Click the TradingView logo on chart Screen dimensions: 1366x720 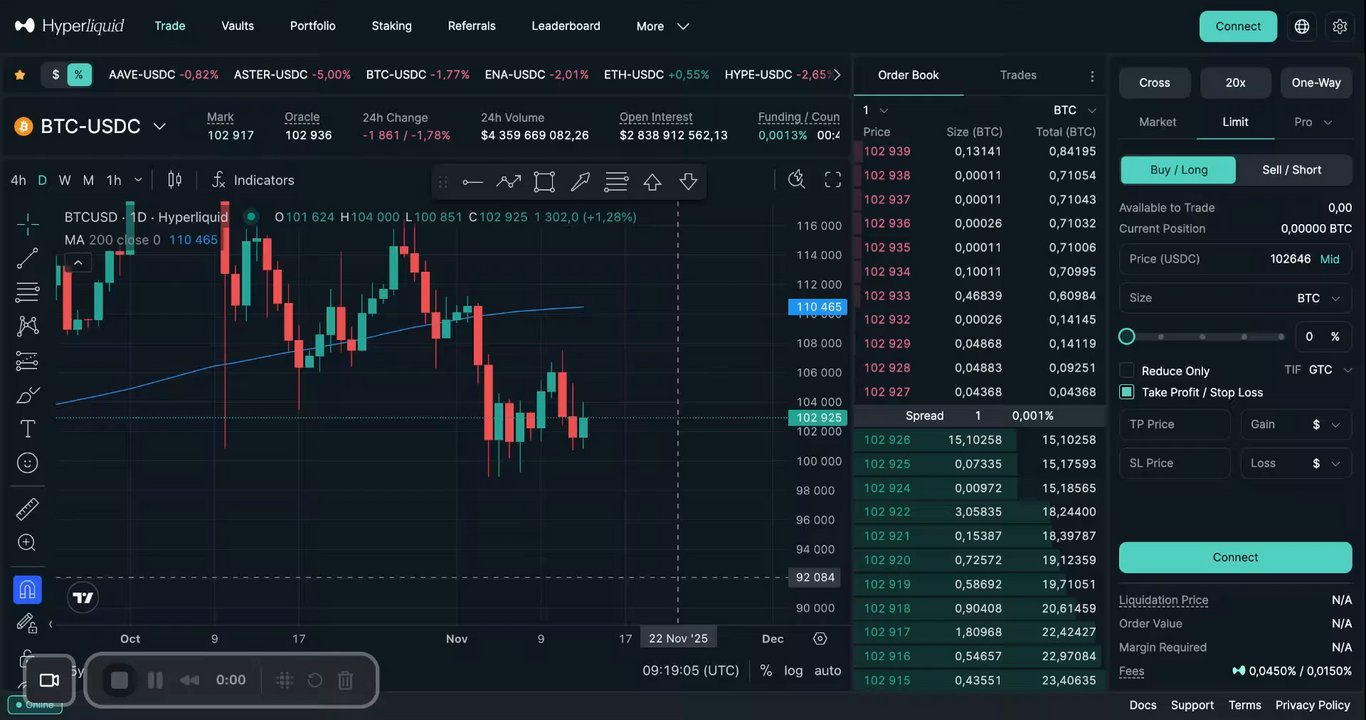(83, 598)
